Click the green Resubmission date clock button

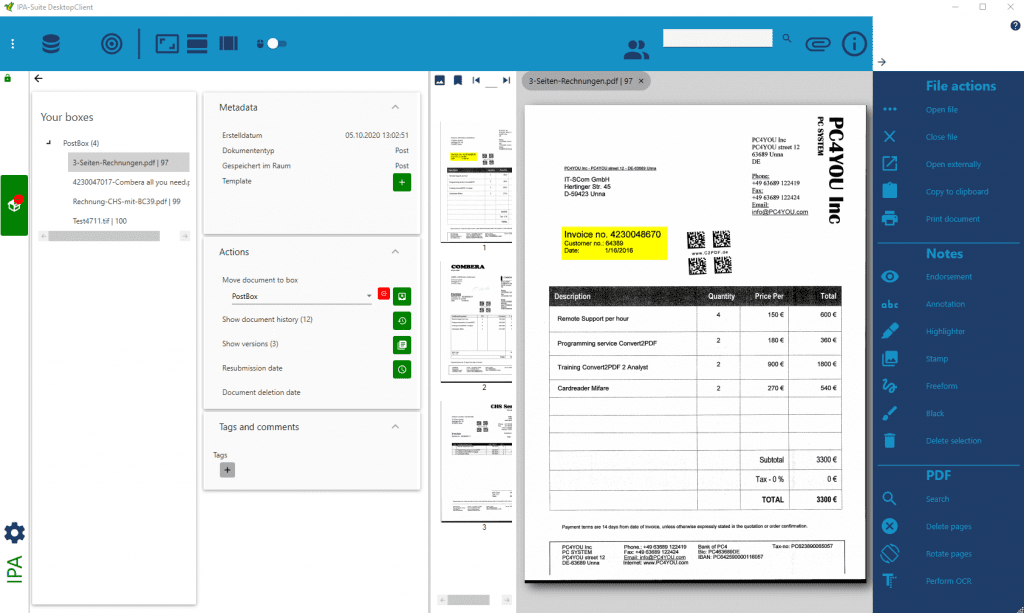(401, 369)
